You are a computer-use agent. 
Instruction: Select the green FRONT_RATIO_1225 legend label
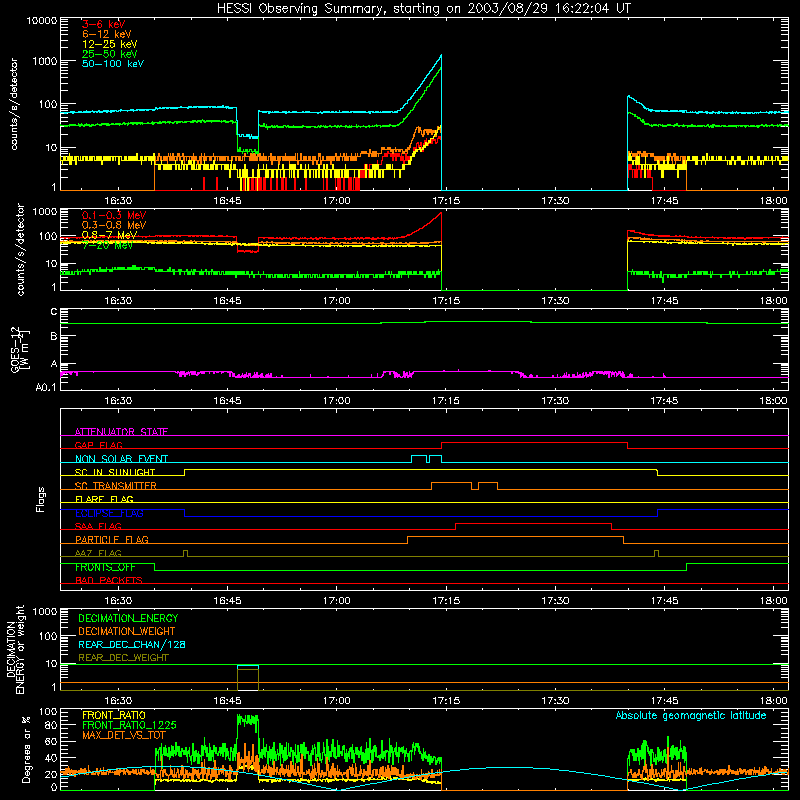click(x=129, y=725)
